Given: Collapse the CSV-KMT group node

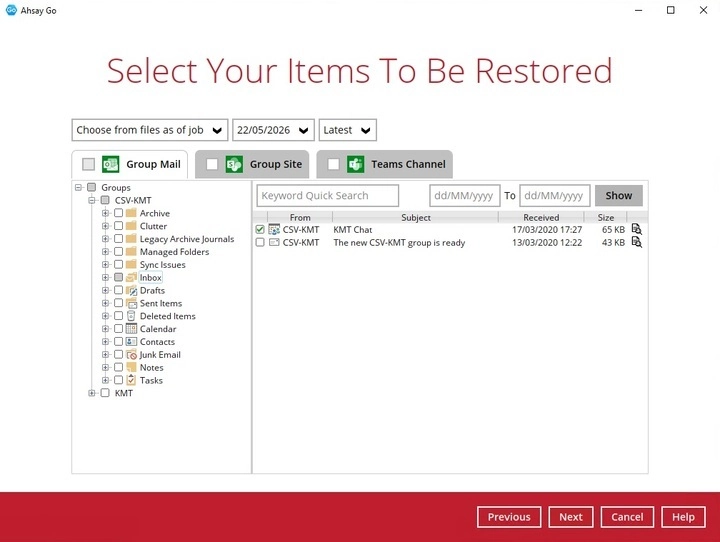Looking at the screenshot, I should click(x=92, y=200).
